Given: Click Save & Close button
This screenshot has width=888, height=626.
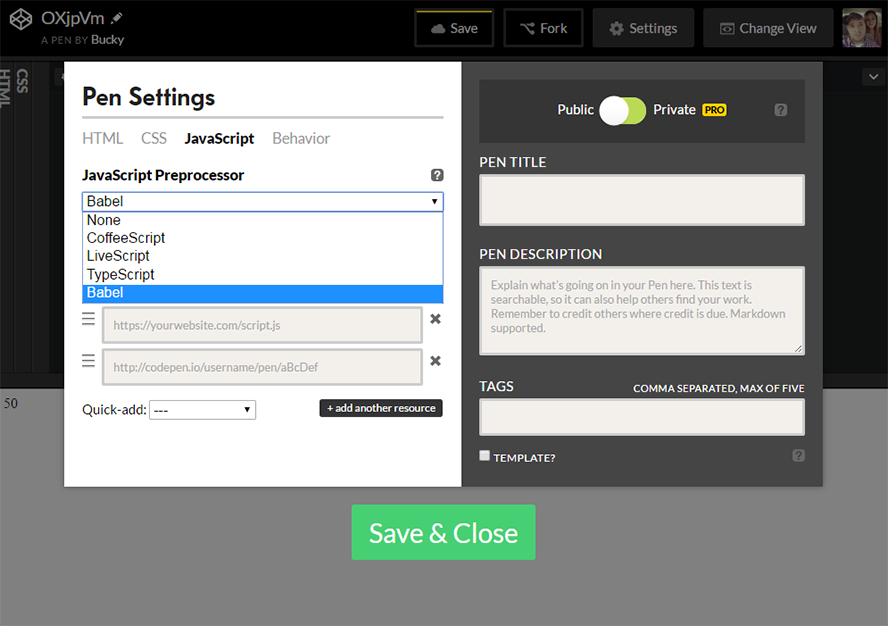Looking at the screenshot, I should point(443,533).
